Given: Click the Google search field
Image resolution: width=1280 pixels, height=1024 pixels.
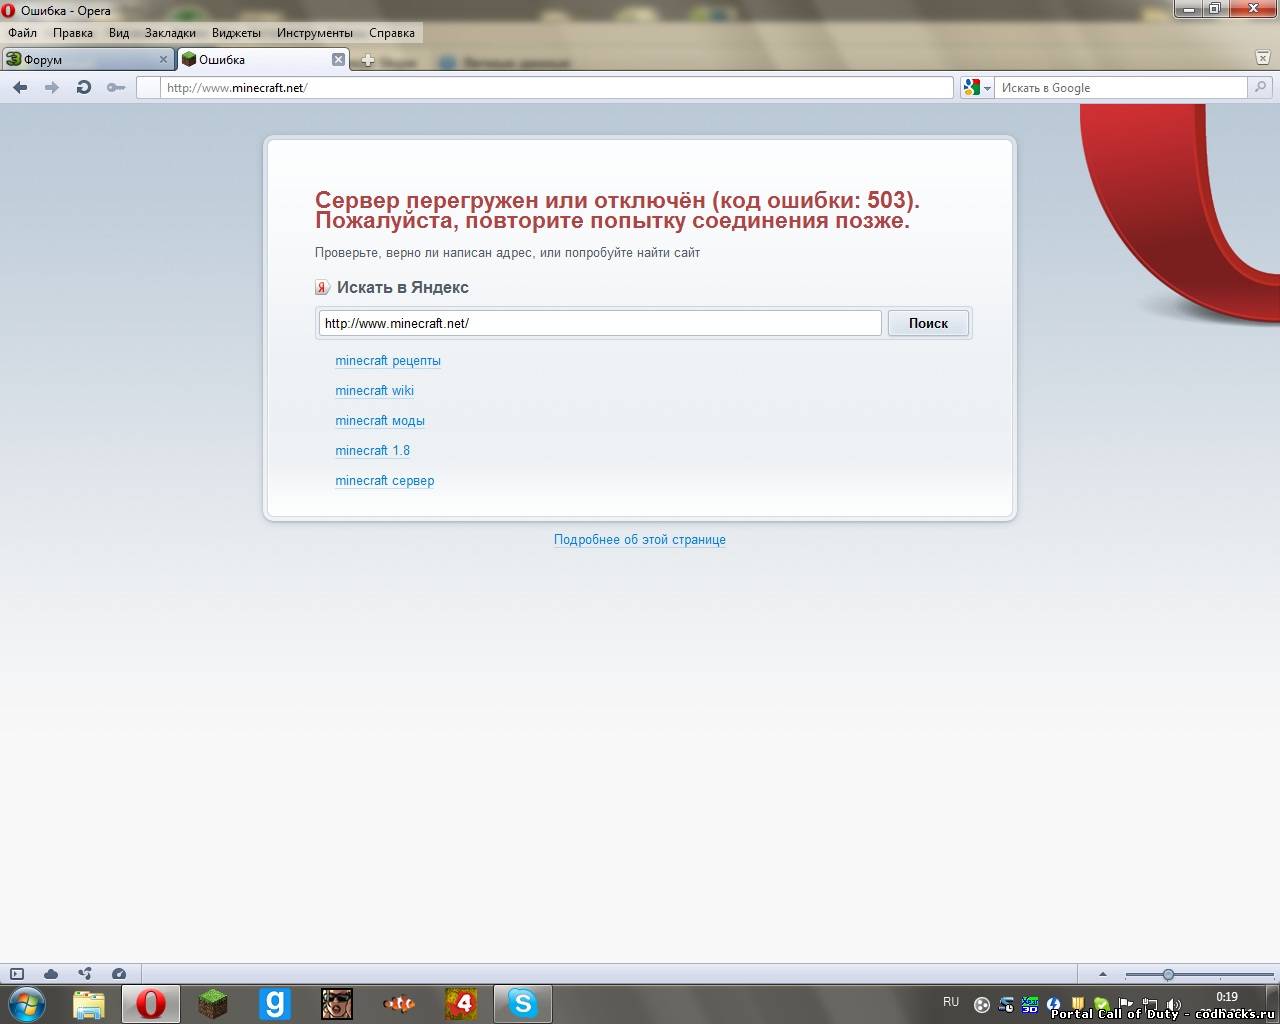Looking at the screenshot, I should (x=1121, y=88).
